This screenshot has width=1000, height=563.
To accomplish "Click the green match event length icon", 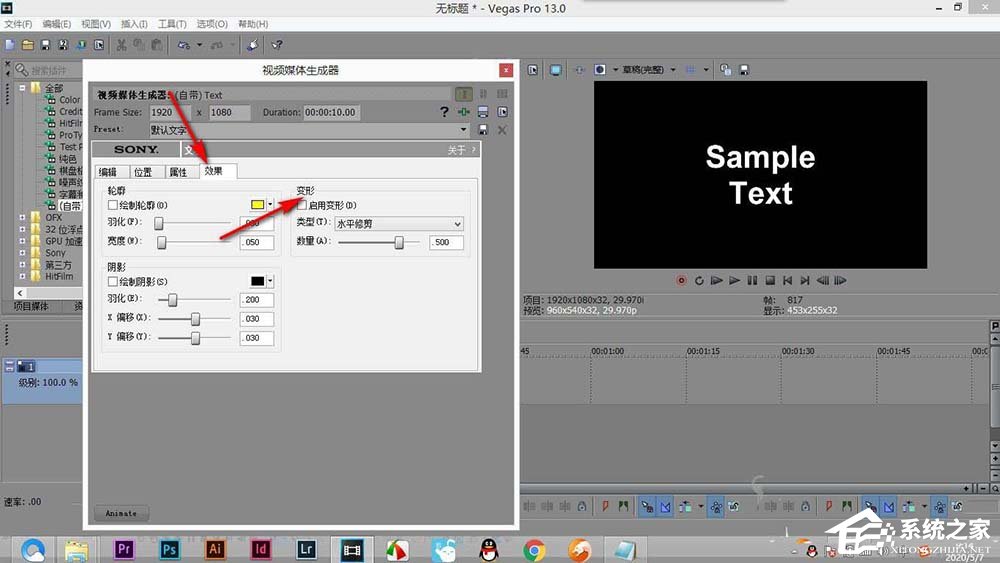I will click(464, 112).
